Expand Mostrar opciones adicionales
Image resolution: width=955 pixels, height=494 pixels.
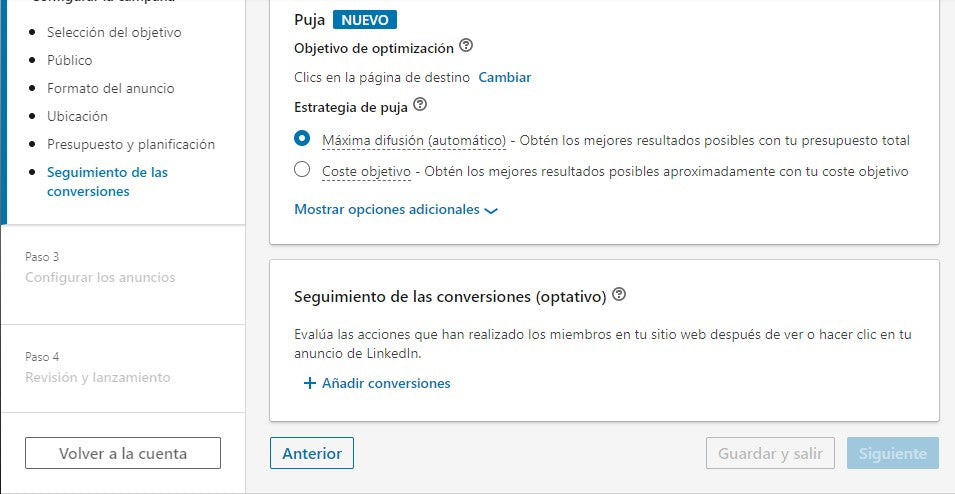point(395,210)
